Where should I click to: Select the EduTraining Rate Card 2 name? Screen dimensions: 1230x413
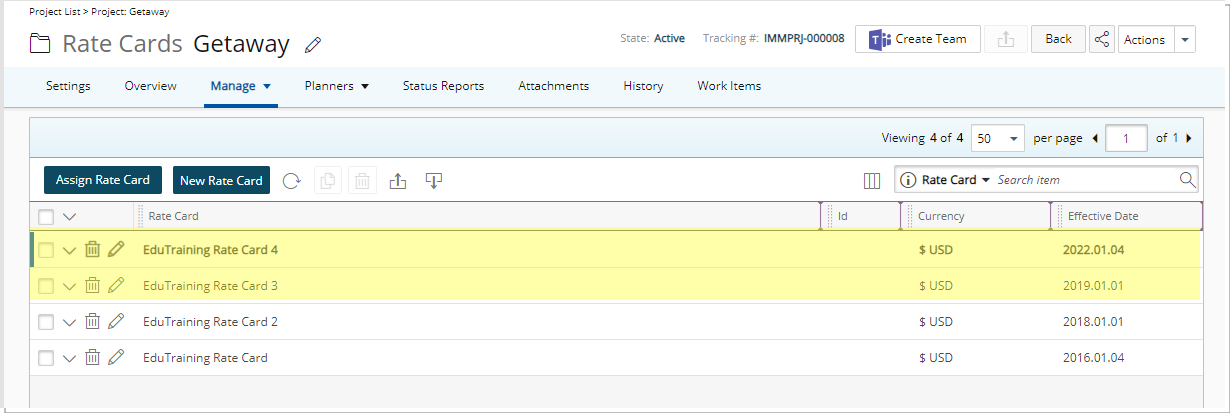click(x=210, y=322)
